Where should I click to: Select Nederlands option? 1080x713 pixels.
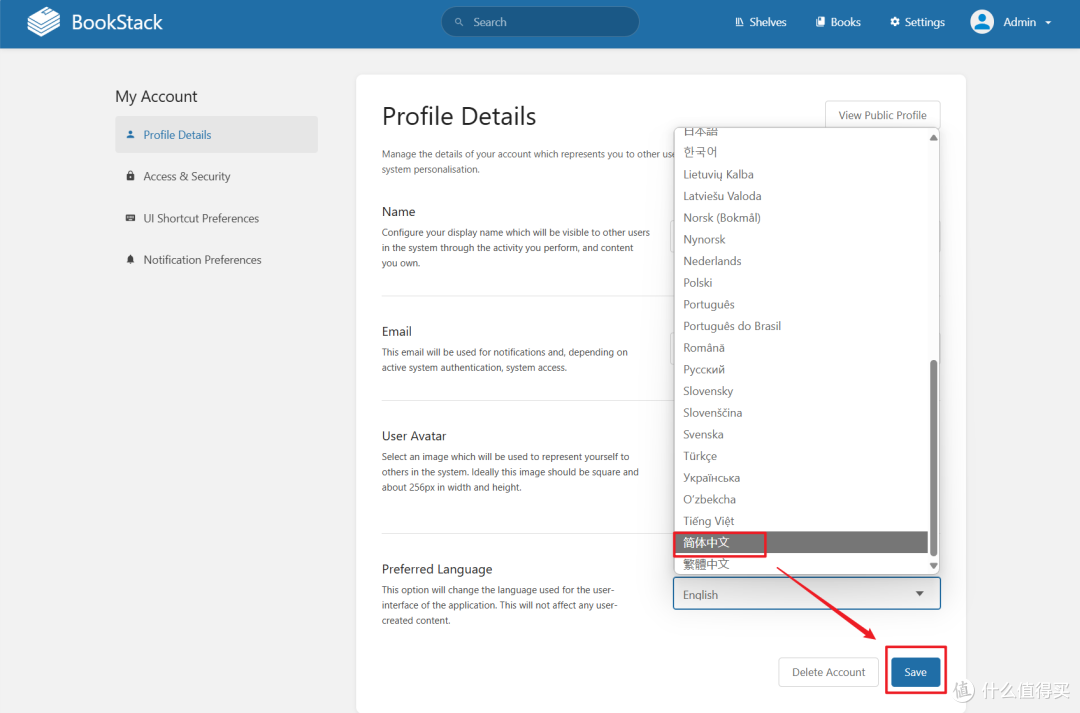(x=801, y=261)
